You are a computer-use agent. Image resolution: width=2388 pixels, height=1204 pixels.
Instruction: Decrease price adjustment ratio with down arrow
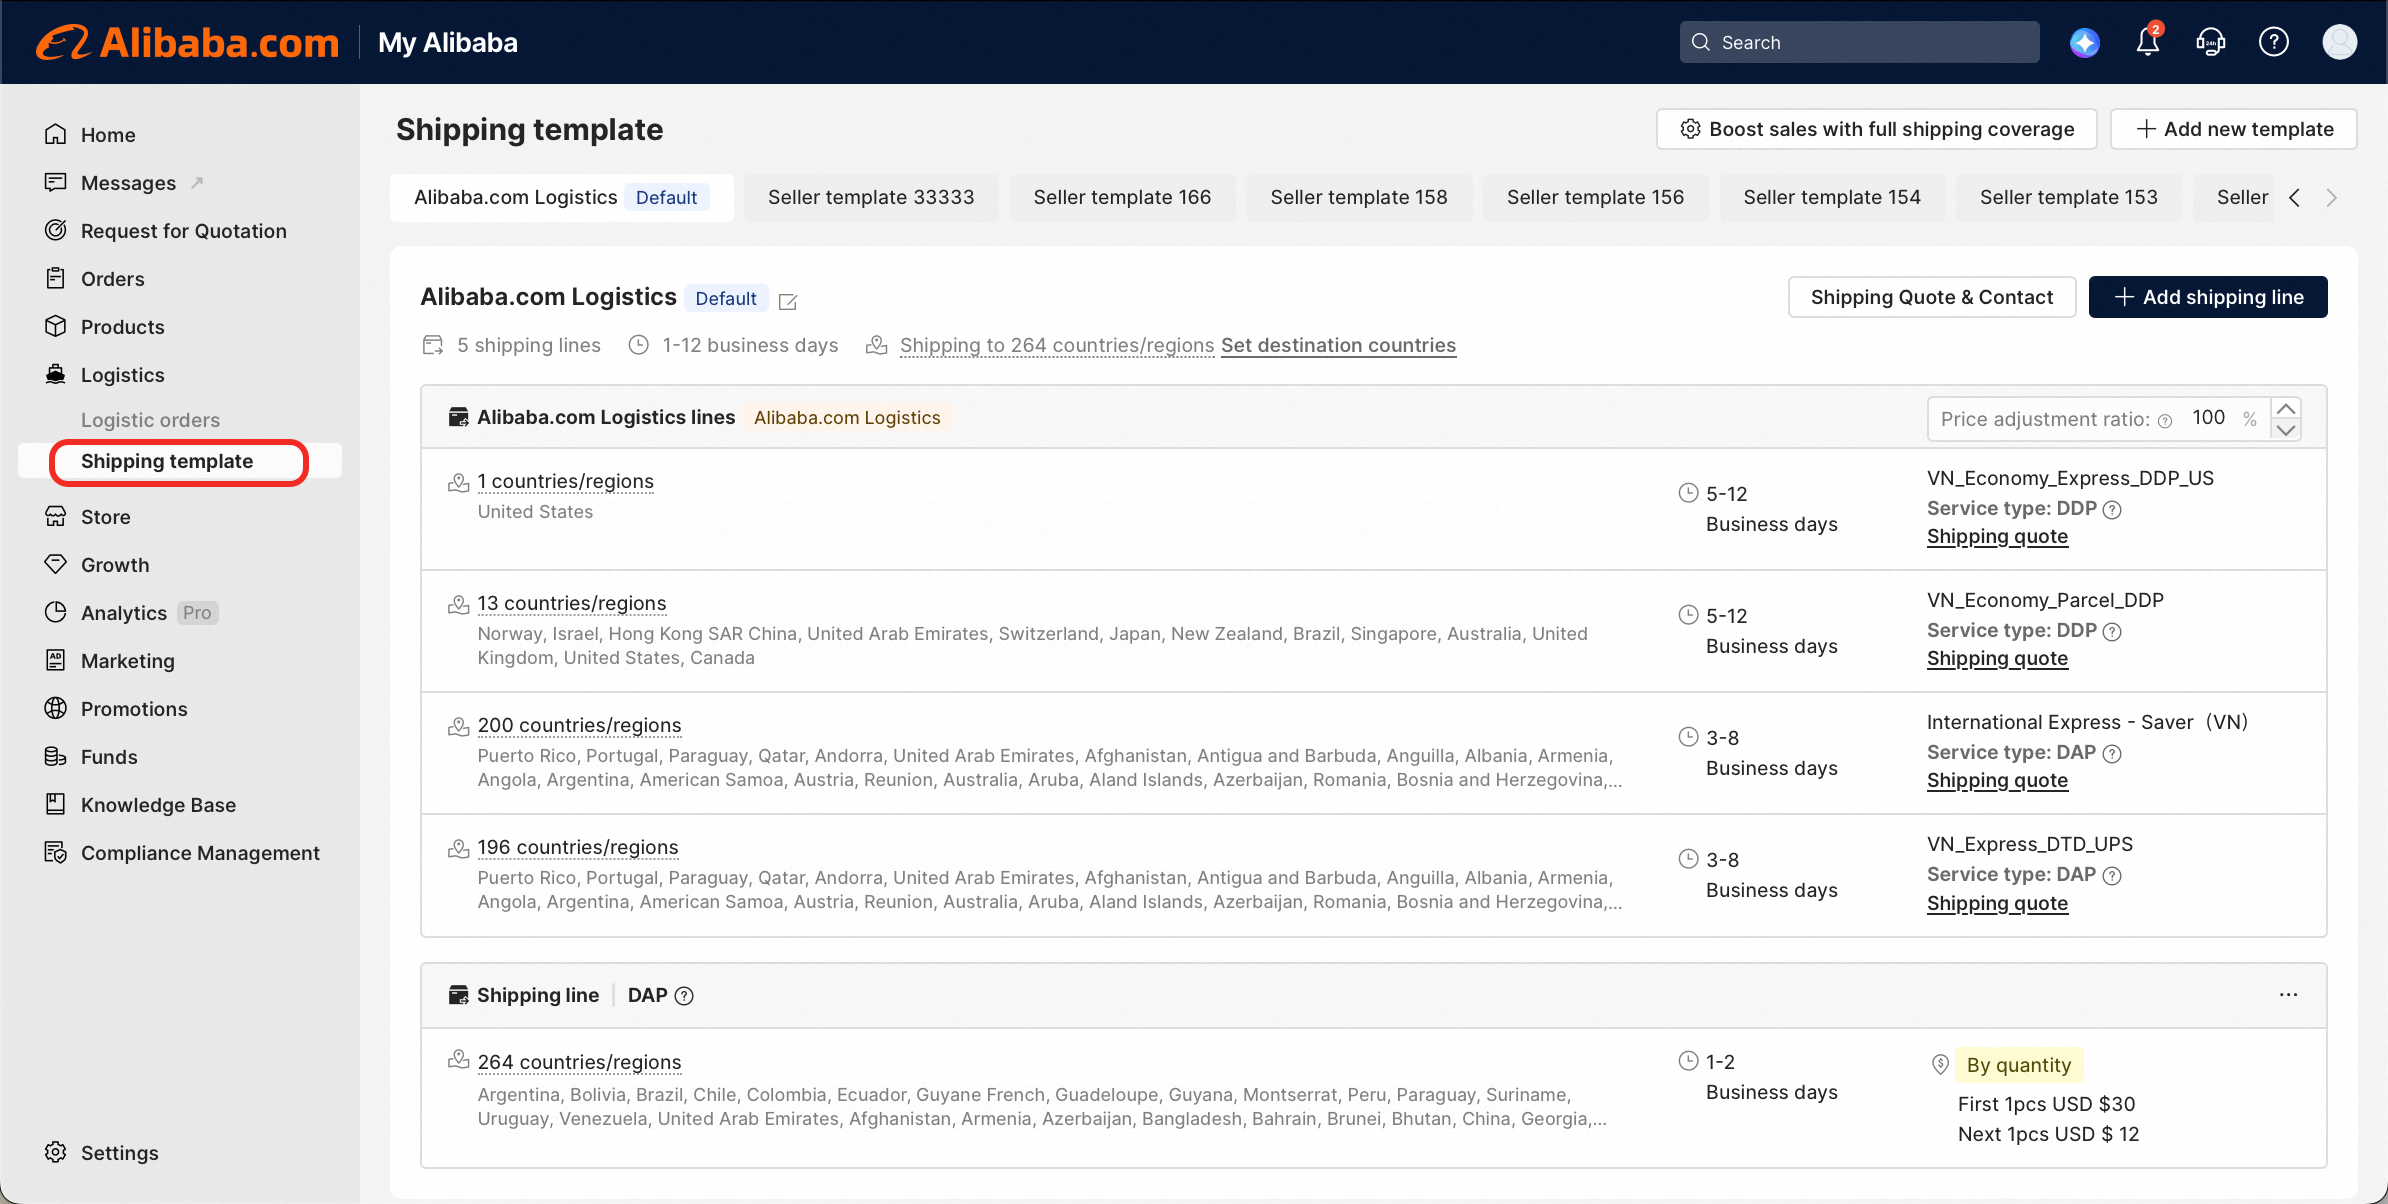(x=2286, y=430)
